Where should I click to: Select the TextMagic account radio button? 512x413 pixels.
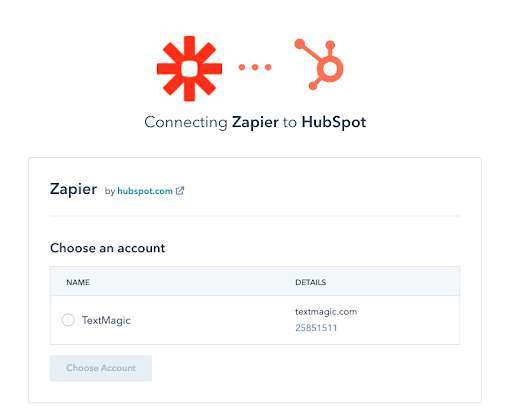pos(68,320)
